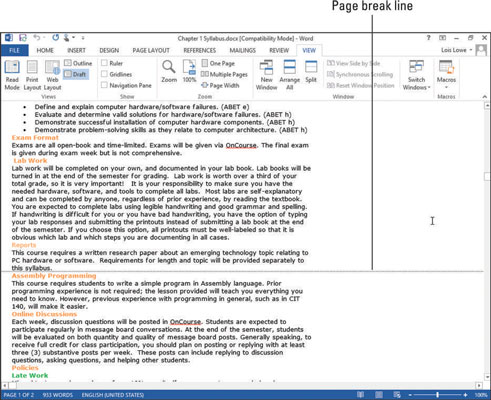Click horizontal scrollbar right arrow
Image resolution: width=491 pixels, height=400 pixels.
point(479,385)
